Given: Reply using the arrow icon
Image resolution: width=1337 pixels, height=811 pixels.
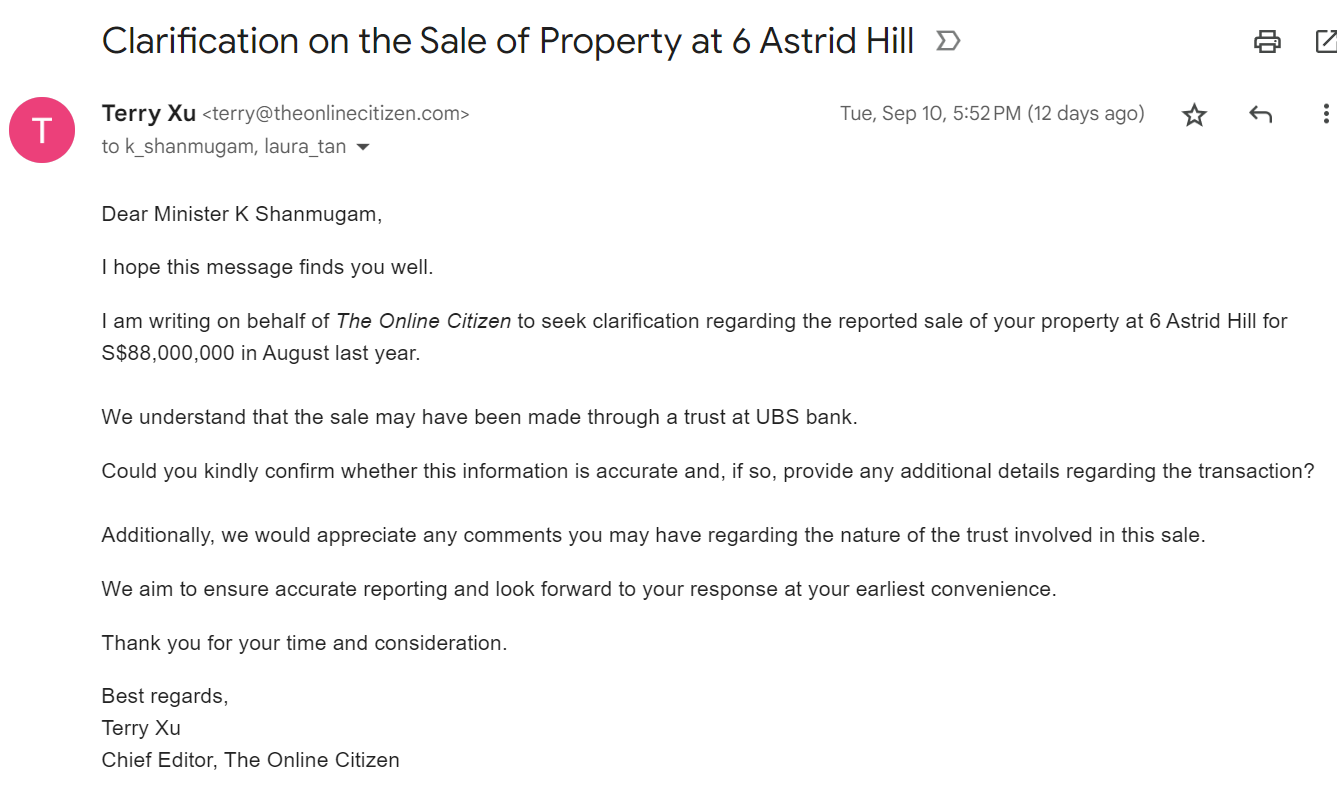Looking at the screenshot, I should pyautogui.click(x=1260, y=115).
